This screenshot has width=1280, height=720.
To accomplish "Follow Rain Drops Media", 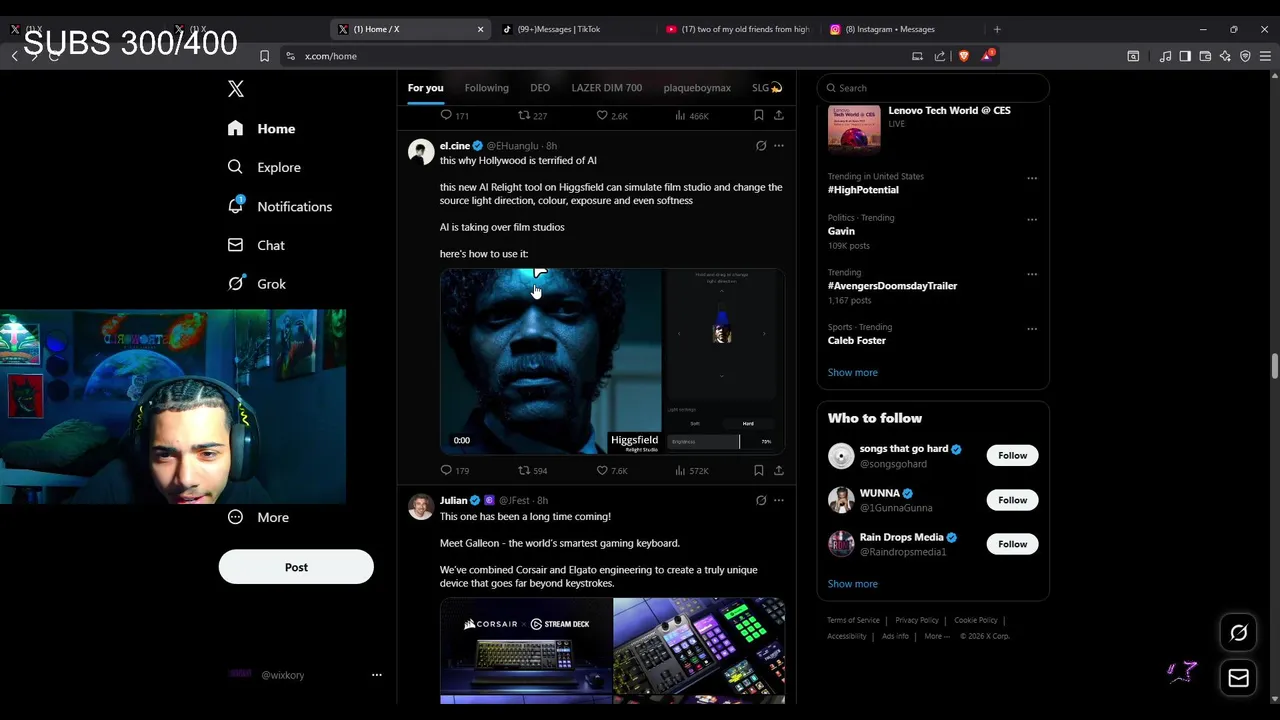I will click(x=1012, y=544).
